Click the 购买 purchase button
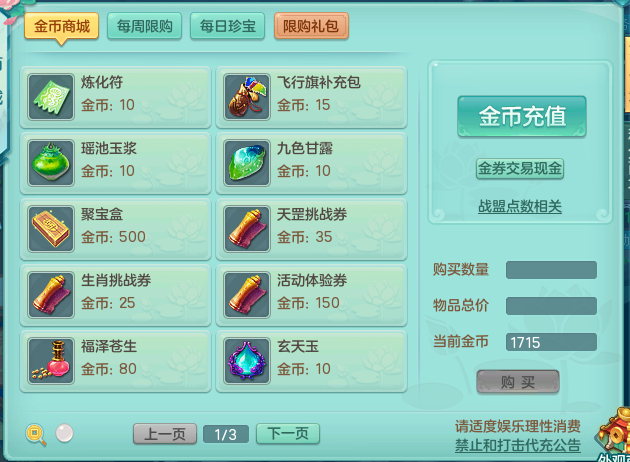The image size is (630, 462). (x=518, y=382)
